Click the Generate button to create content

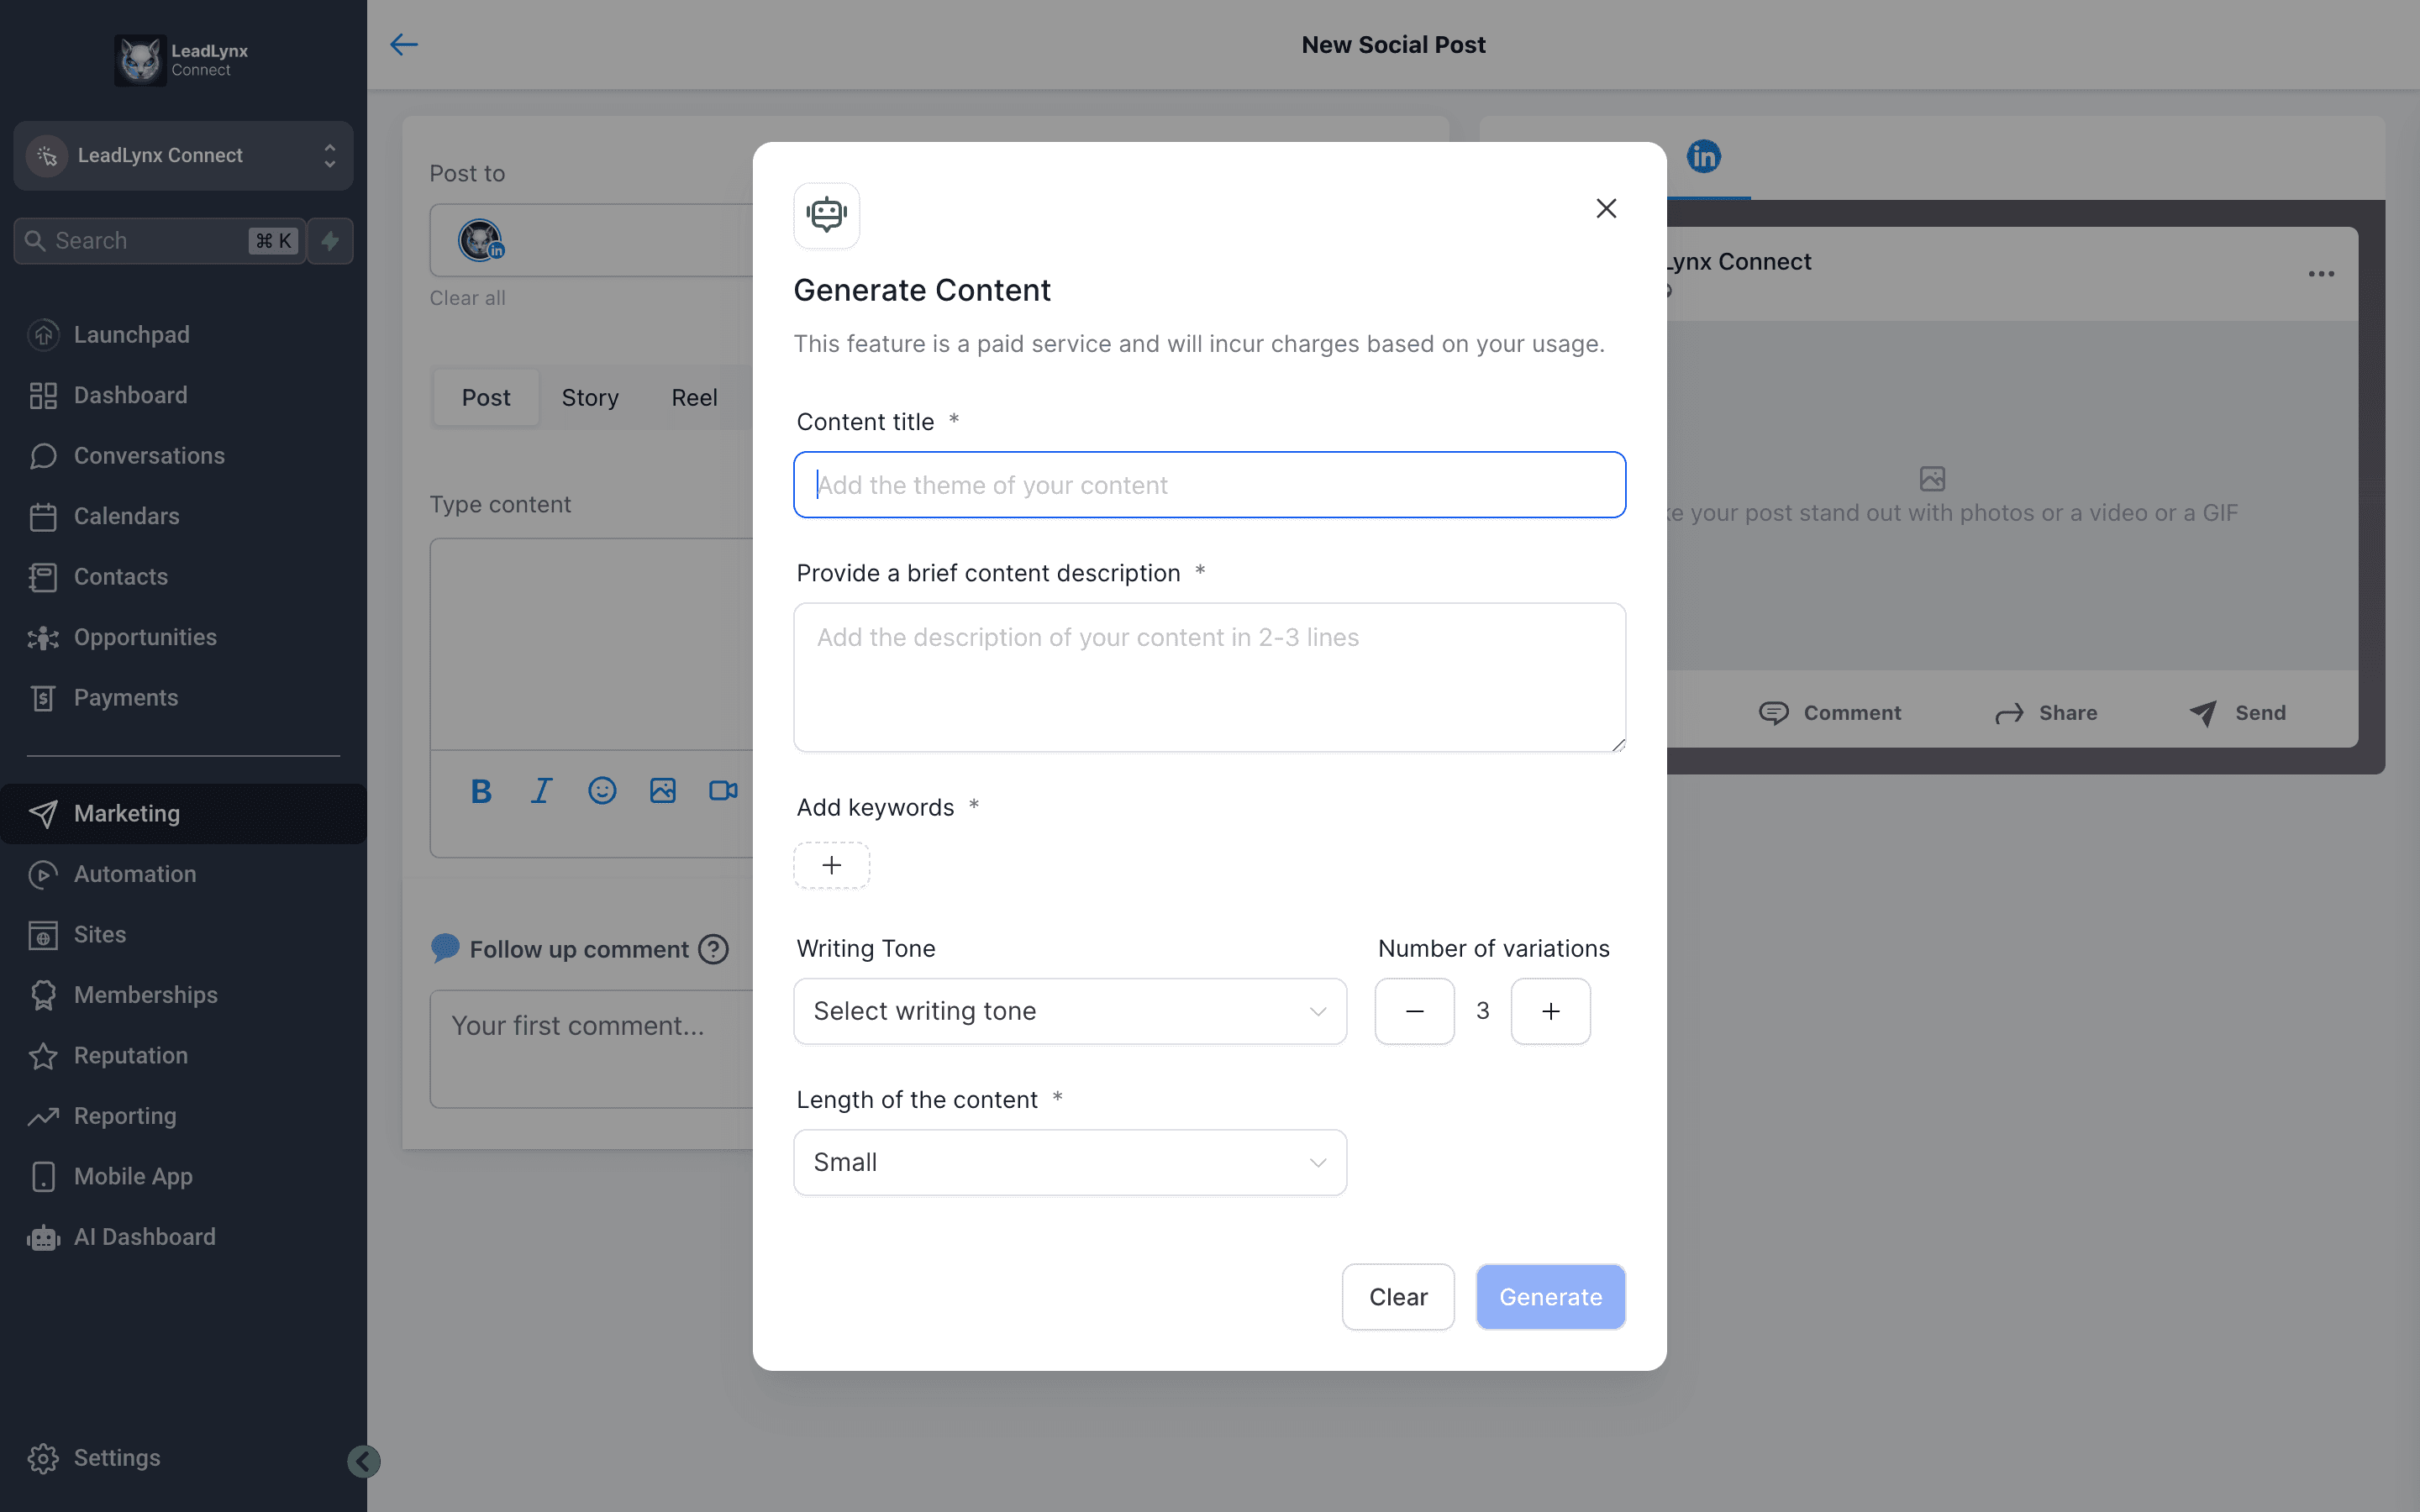tap(1550, 1296)
